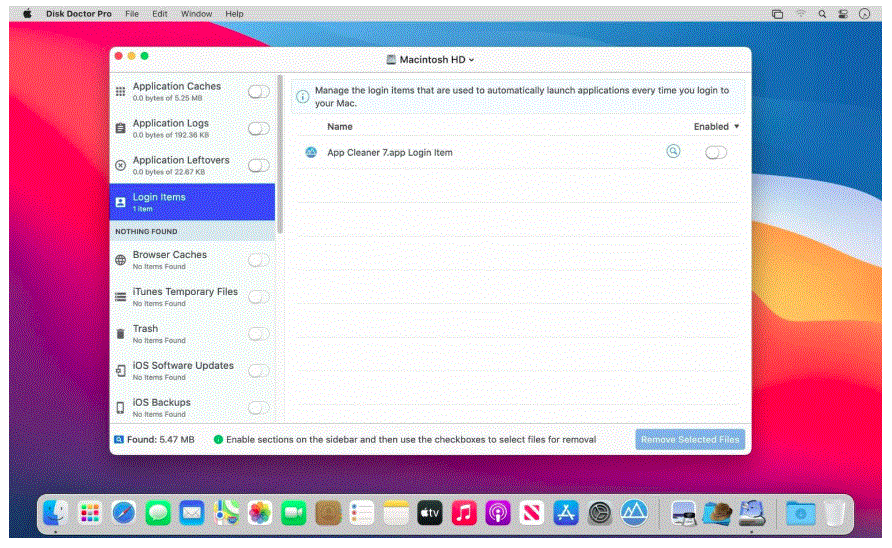
Task: Click the iTunes Temporary Files list icon
Action: click(x=121, y=297)
